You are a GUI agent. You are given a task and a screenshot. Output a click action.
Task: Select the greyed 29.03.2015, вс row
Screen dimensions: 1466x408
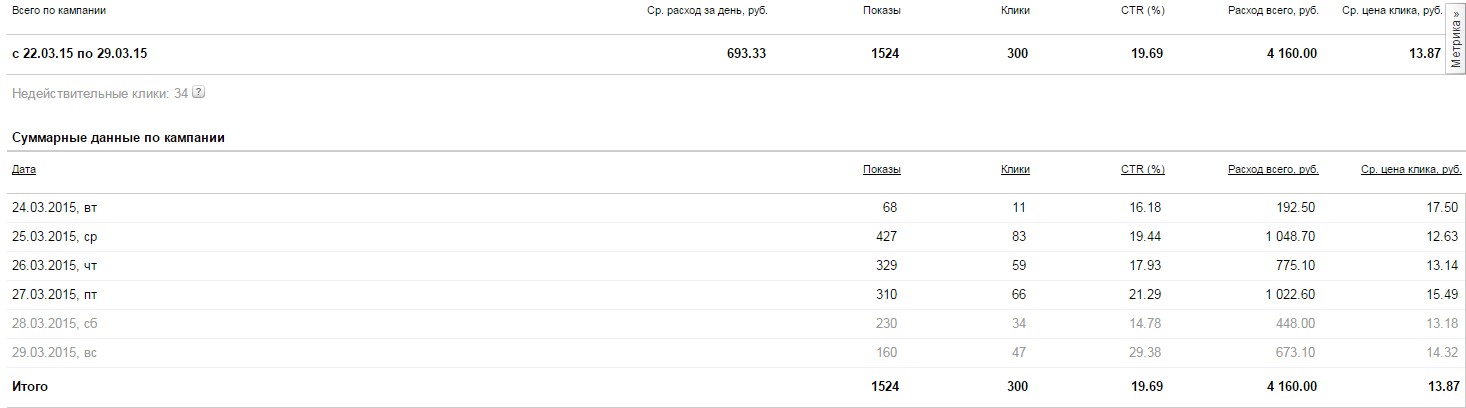coord(54,353)
